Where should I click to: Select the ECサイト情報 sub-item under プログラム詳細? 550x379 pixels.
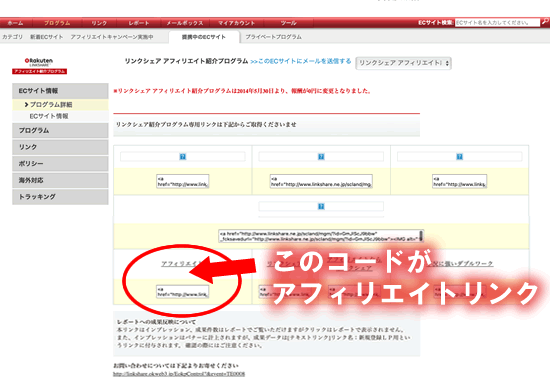click(60, 116)
